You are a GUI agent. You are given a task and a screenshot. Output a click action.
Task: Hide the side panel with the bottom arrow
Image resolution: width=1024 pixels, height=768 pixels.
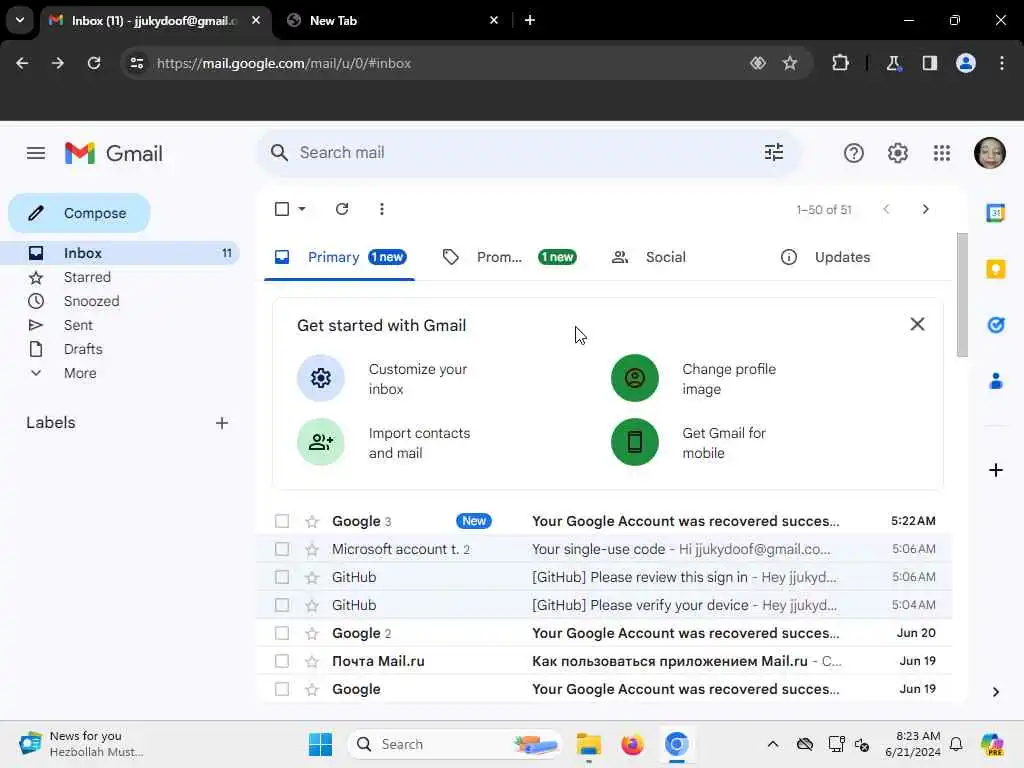(995, 692)
